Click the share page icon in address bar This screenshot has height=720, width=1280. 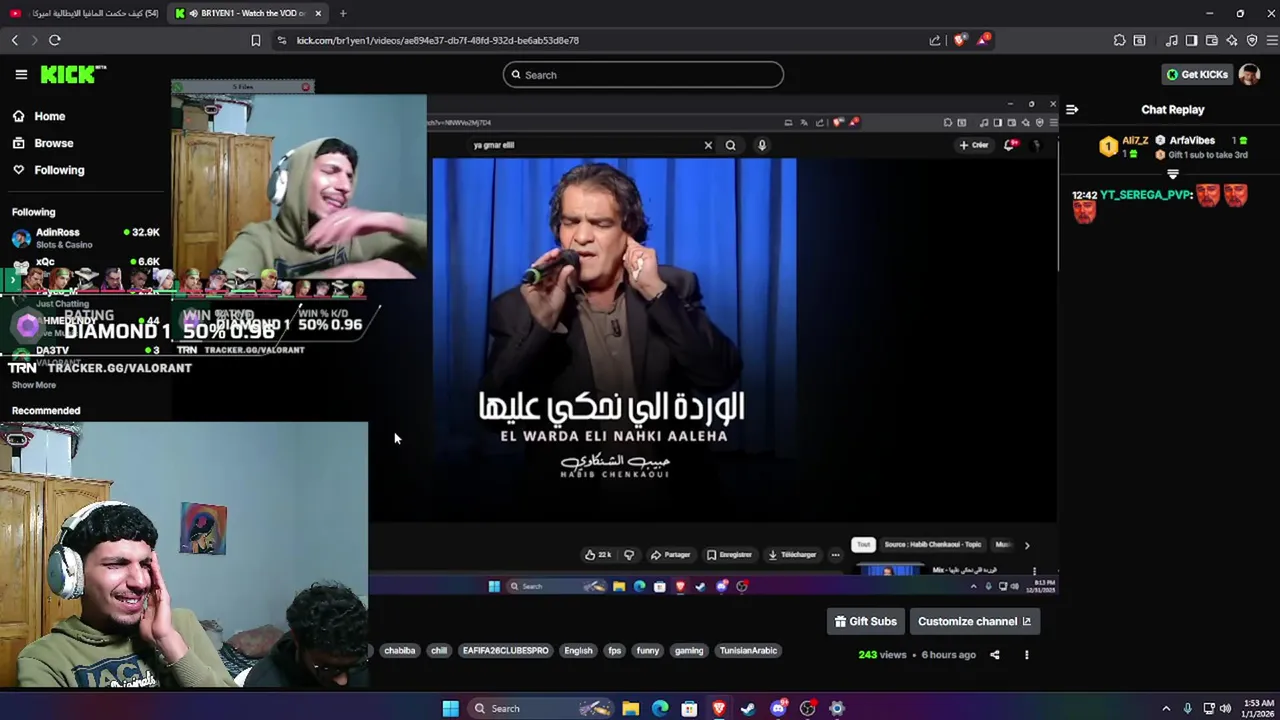[935, 40]
